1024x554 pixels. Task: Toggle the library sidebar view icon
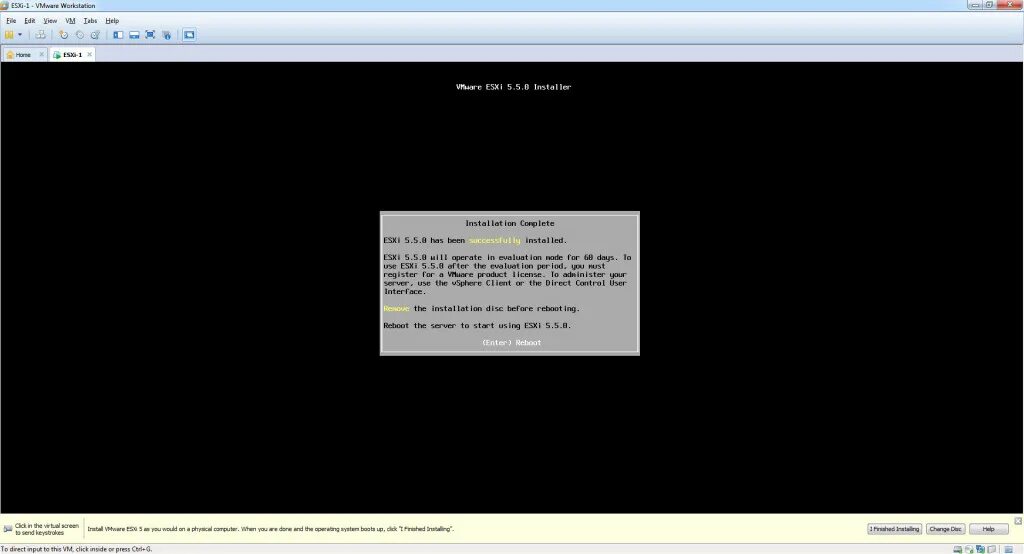click(118, 35)
